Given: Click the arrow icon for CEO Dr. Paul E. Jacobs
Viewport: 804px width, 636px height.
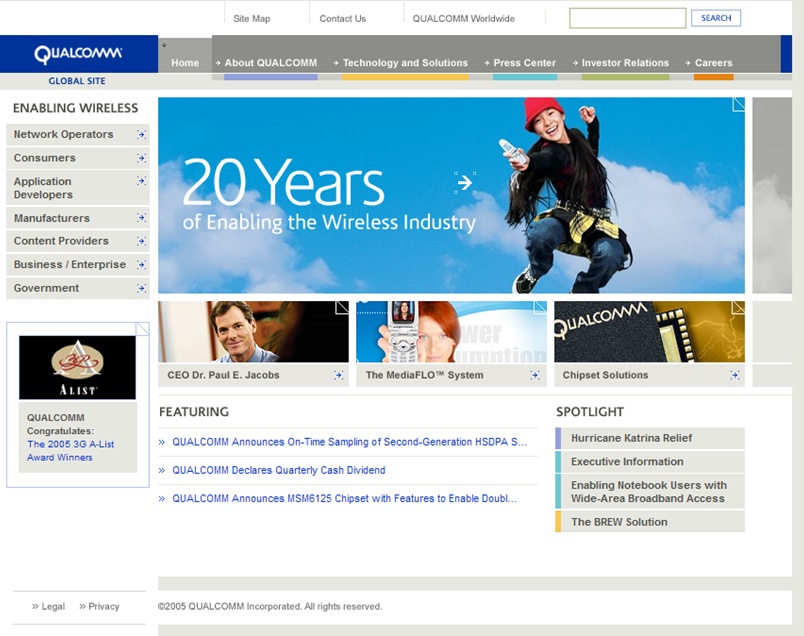Looking at the screenshot, I should pyautogui.click(x=337, y=377).
